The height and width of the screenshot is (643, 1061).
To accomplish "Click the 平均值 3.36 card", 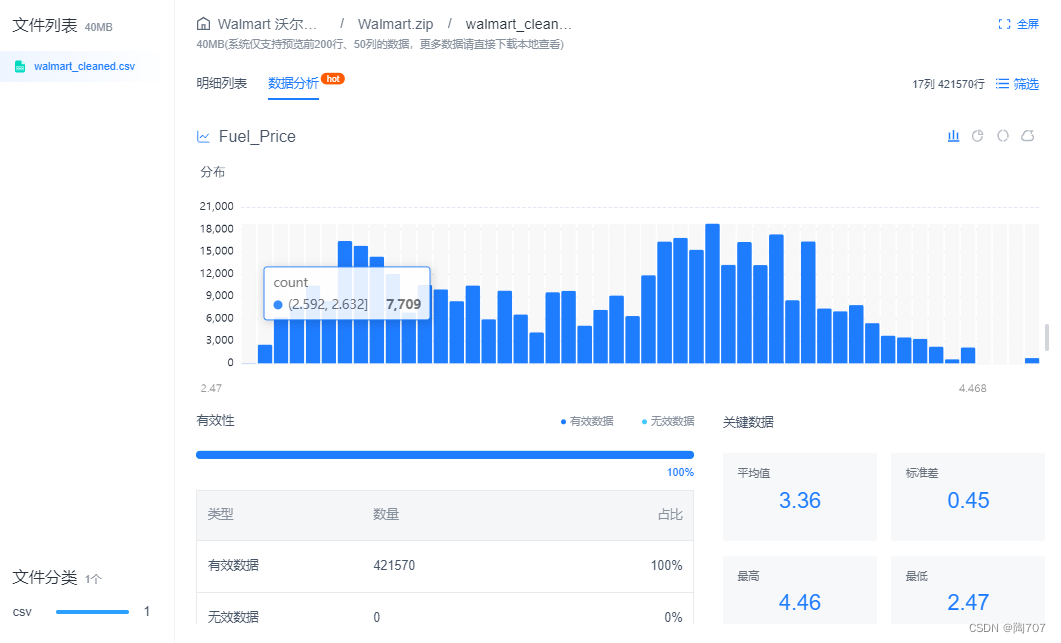I will click(800, 497).
